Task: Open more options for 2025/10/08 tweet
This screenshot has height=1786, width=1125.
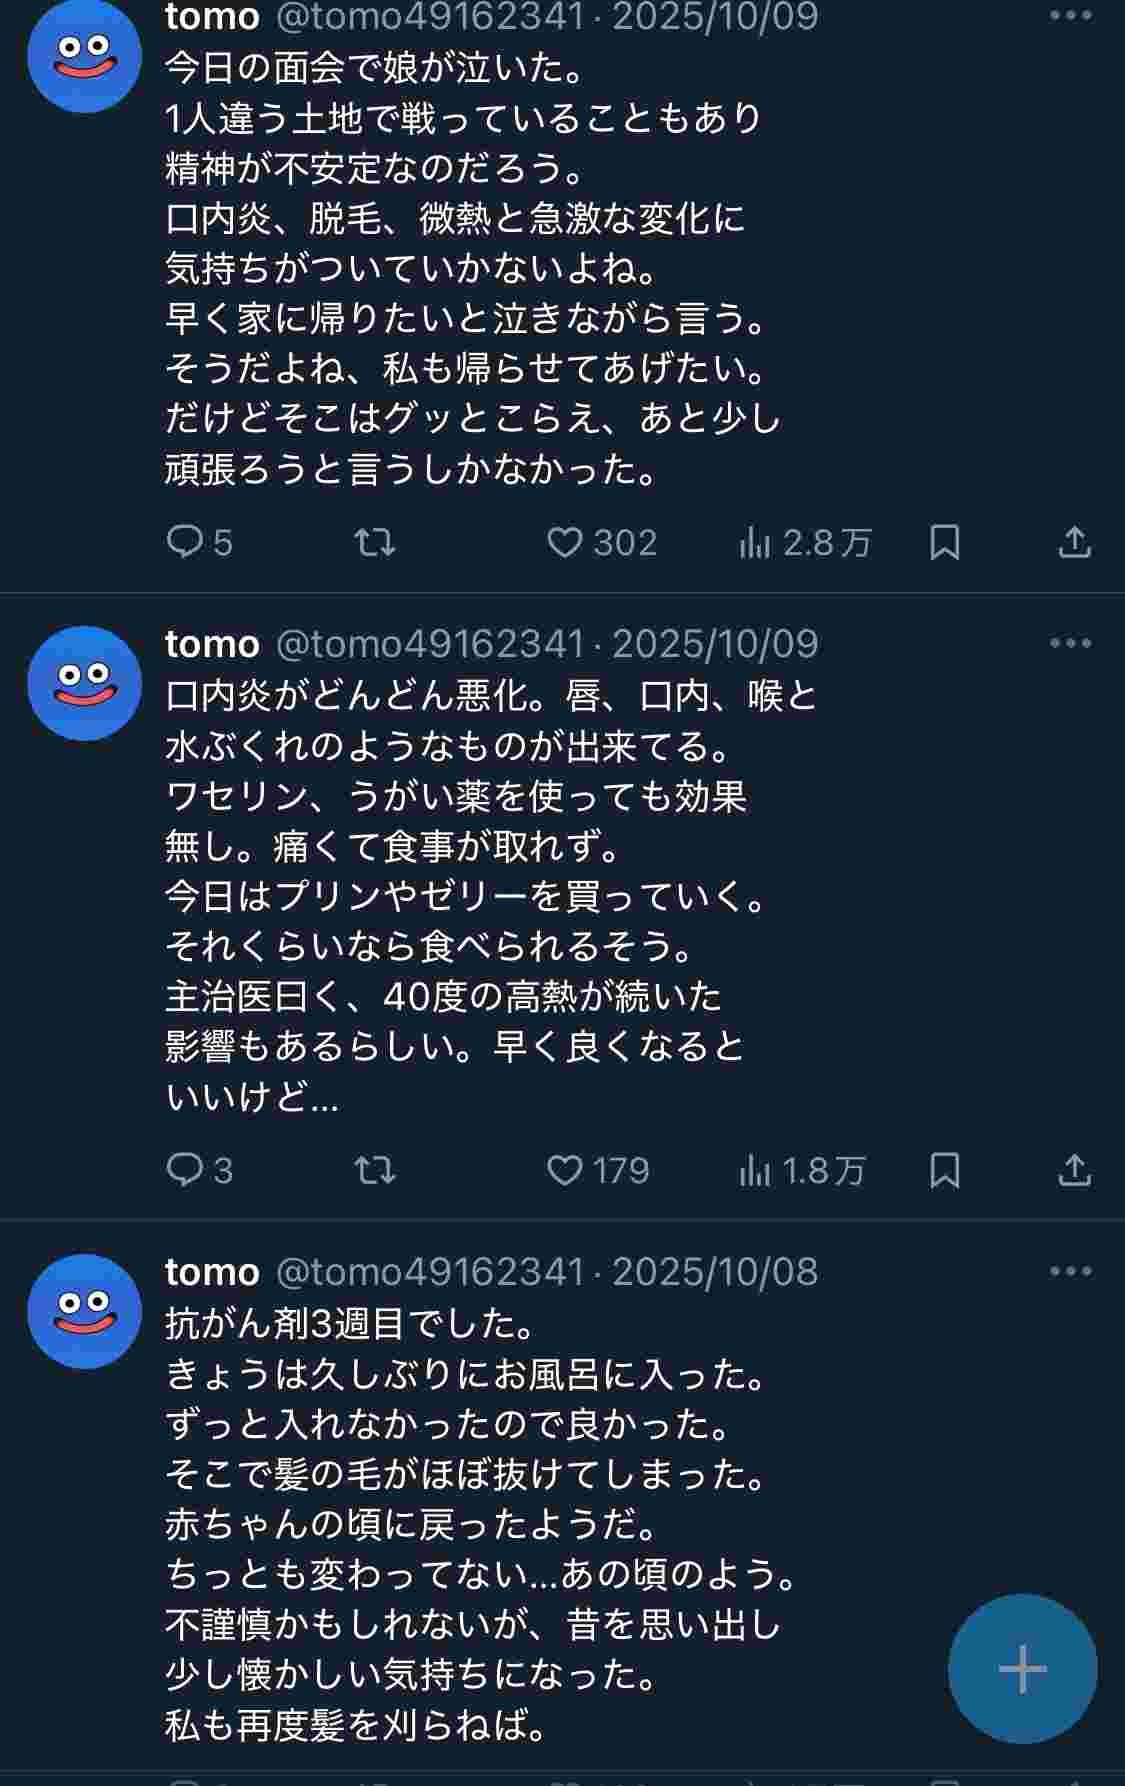Action: click(1070, 1271)
